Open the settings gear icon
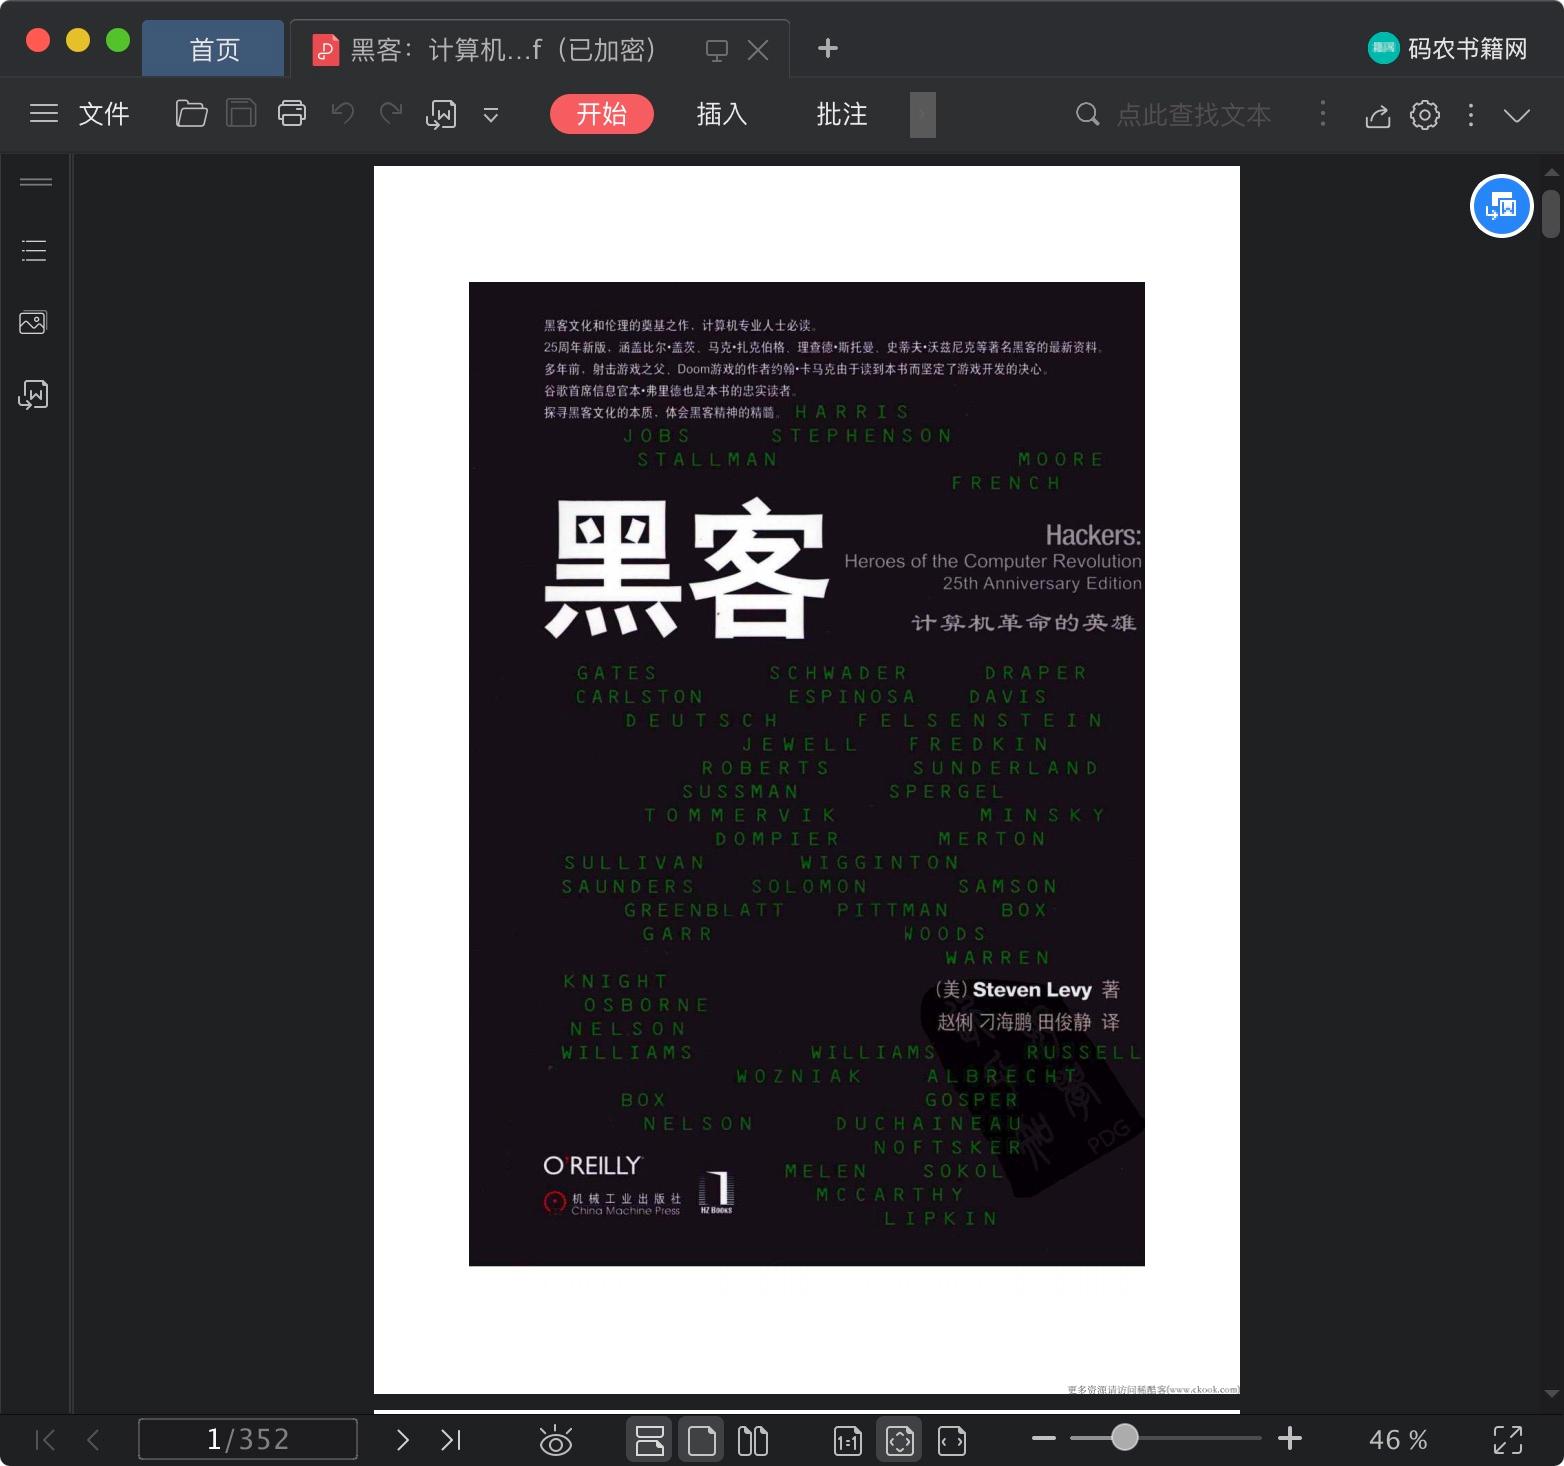This screenshot has height=1466, width=1564. [1425, 115]
